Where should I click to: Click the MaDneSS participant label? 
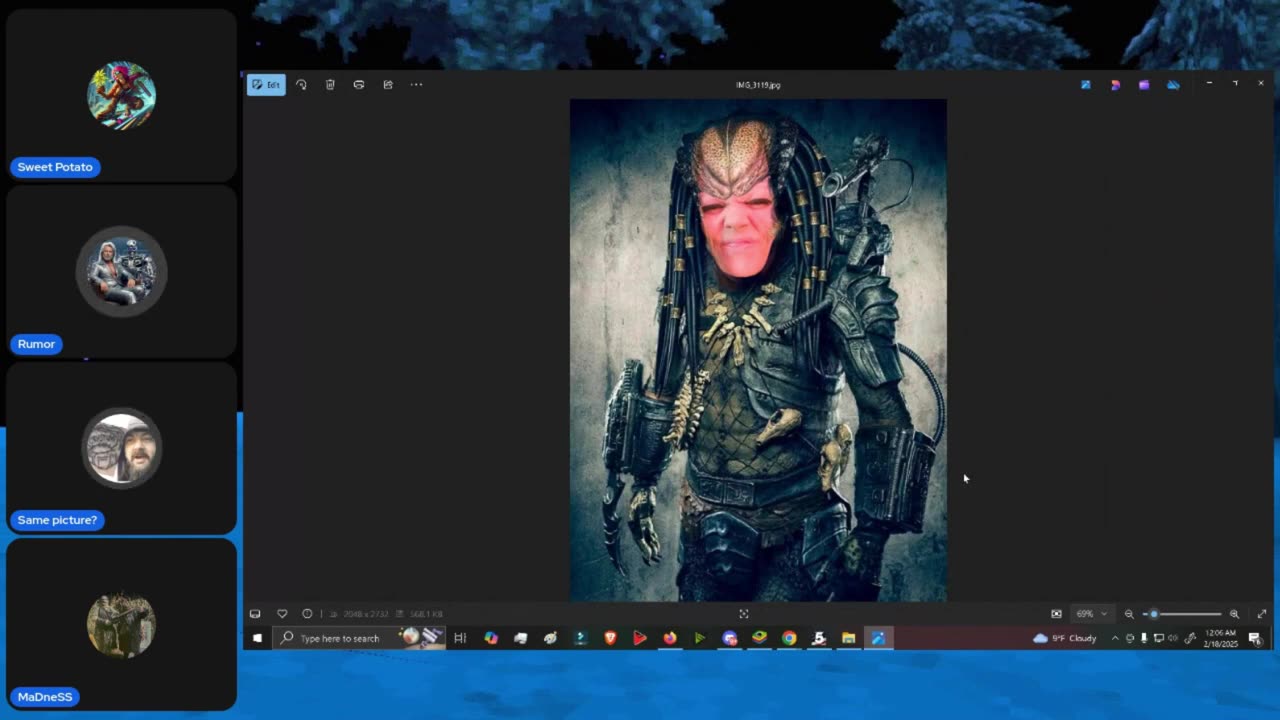(x=45, y=697)
